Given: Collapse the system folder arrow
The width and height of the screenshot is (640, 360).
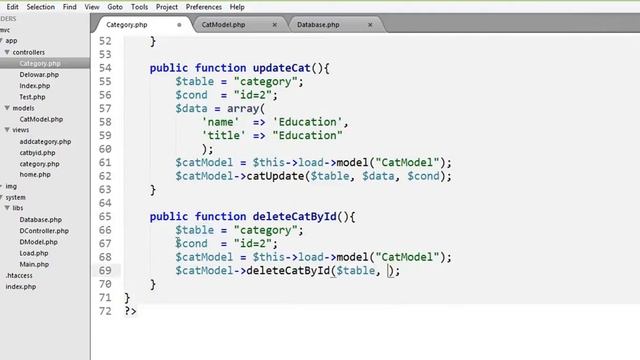Looking at the screenshot, I should (2, 197).
